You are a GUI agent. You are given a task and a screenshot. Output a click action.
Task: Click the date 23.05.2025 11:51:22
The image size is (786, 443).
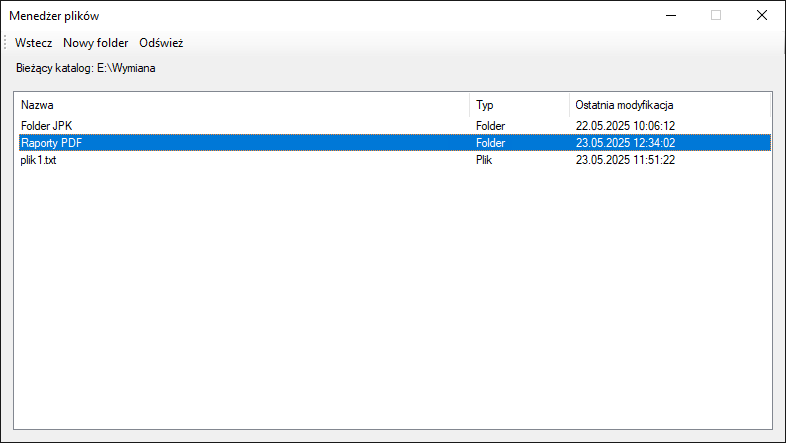point(625,160)
